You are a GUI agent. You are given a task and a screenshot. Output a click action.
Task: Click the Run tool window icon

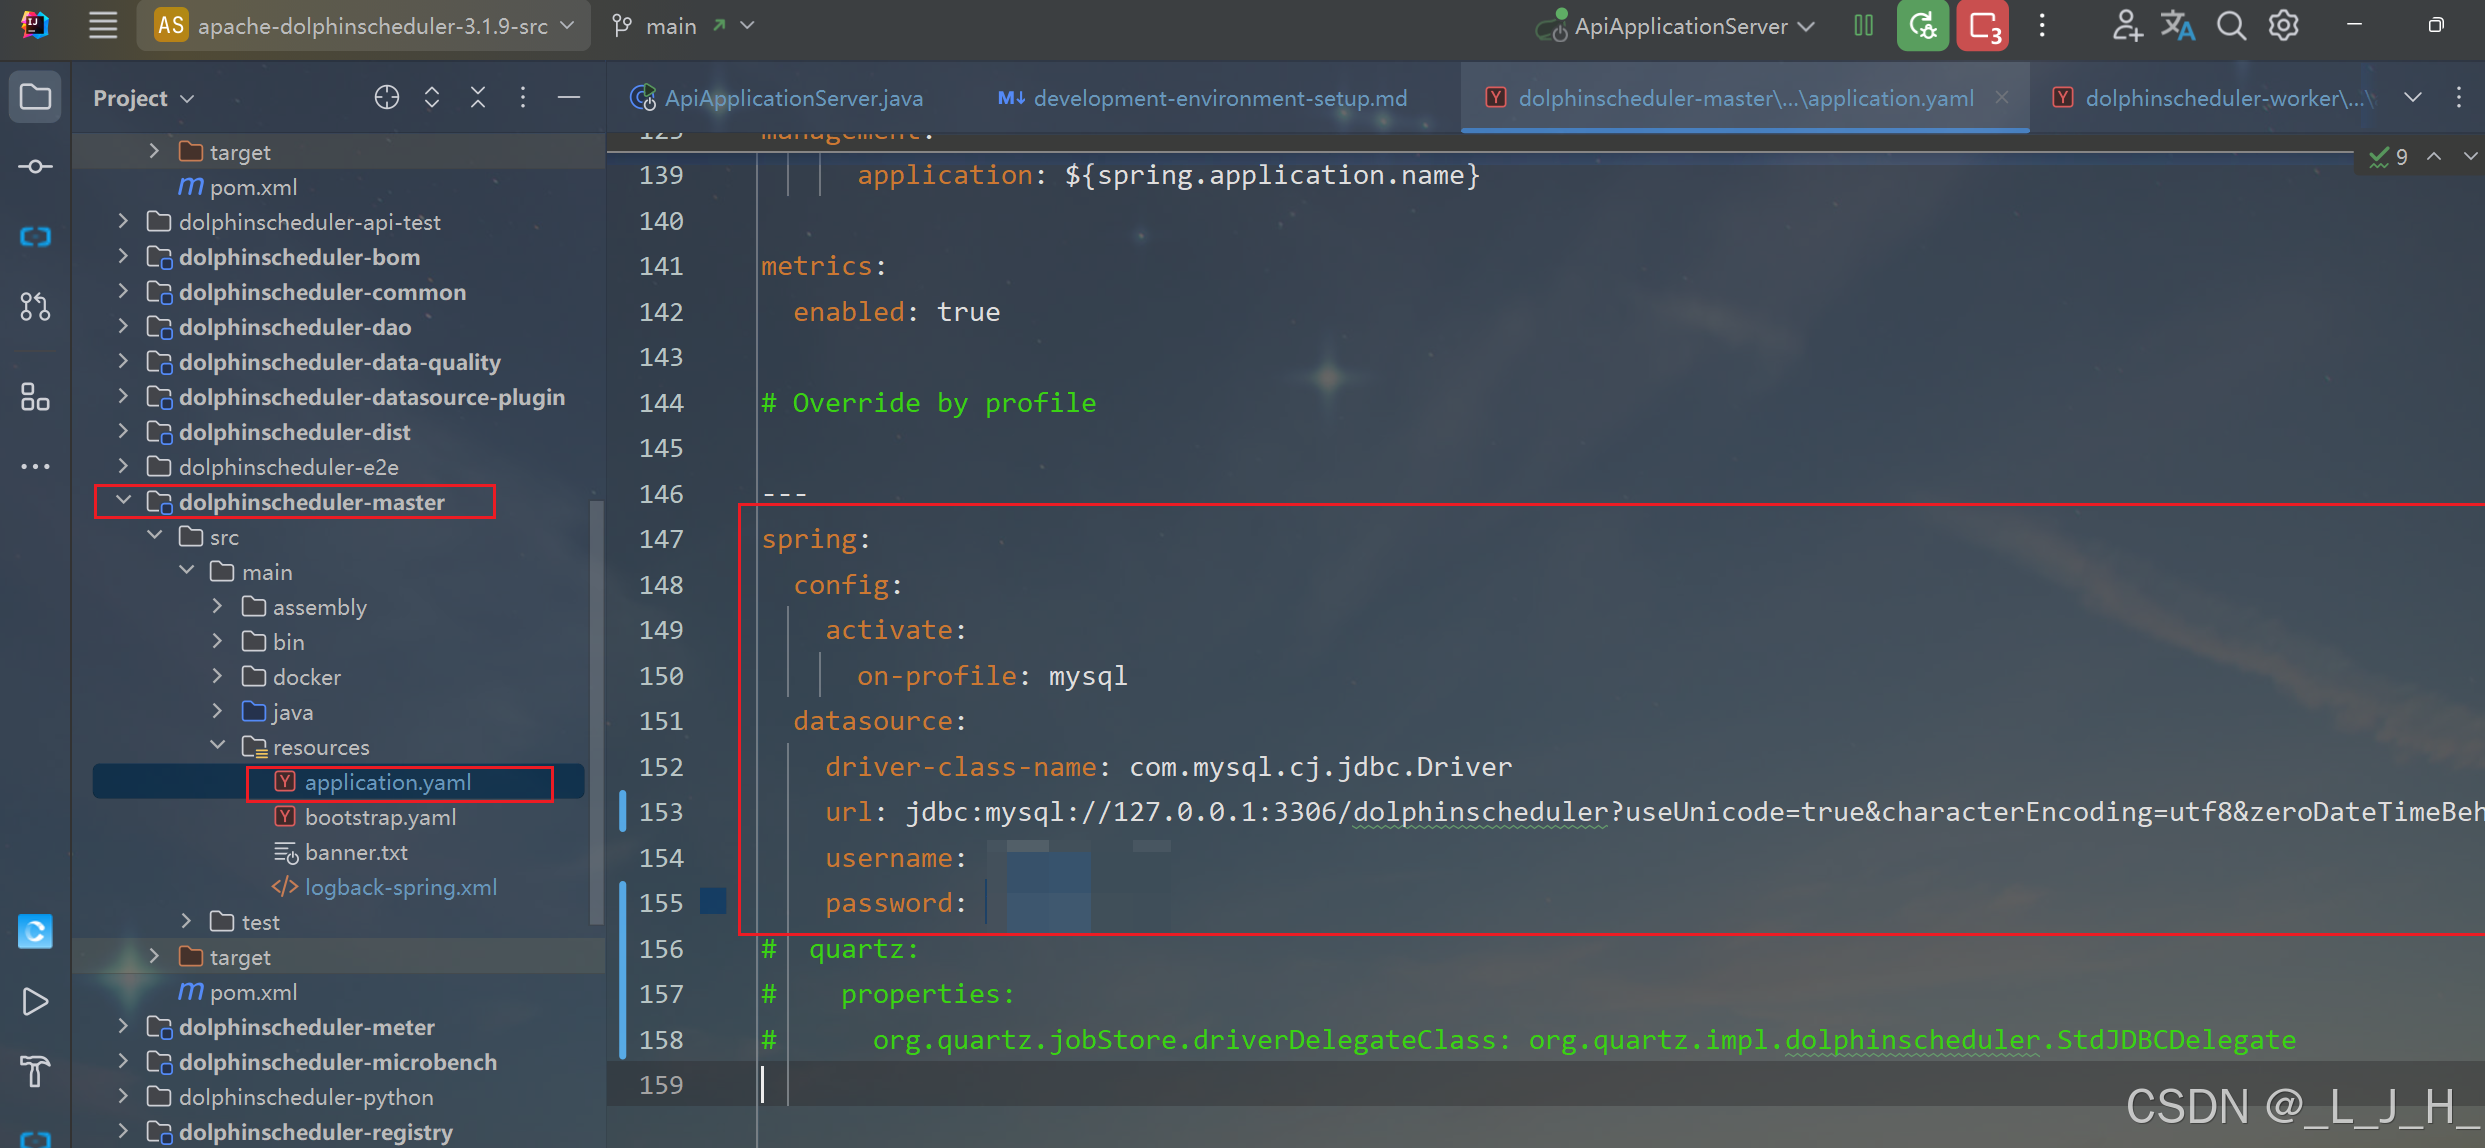click(x=35, y=1001)
